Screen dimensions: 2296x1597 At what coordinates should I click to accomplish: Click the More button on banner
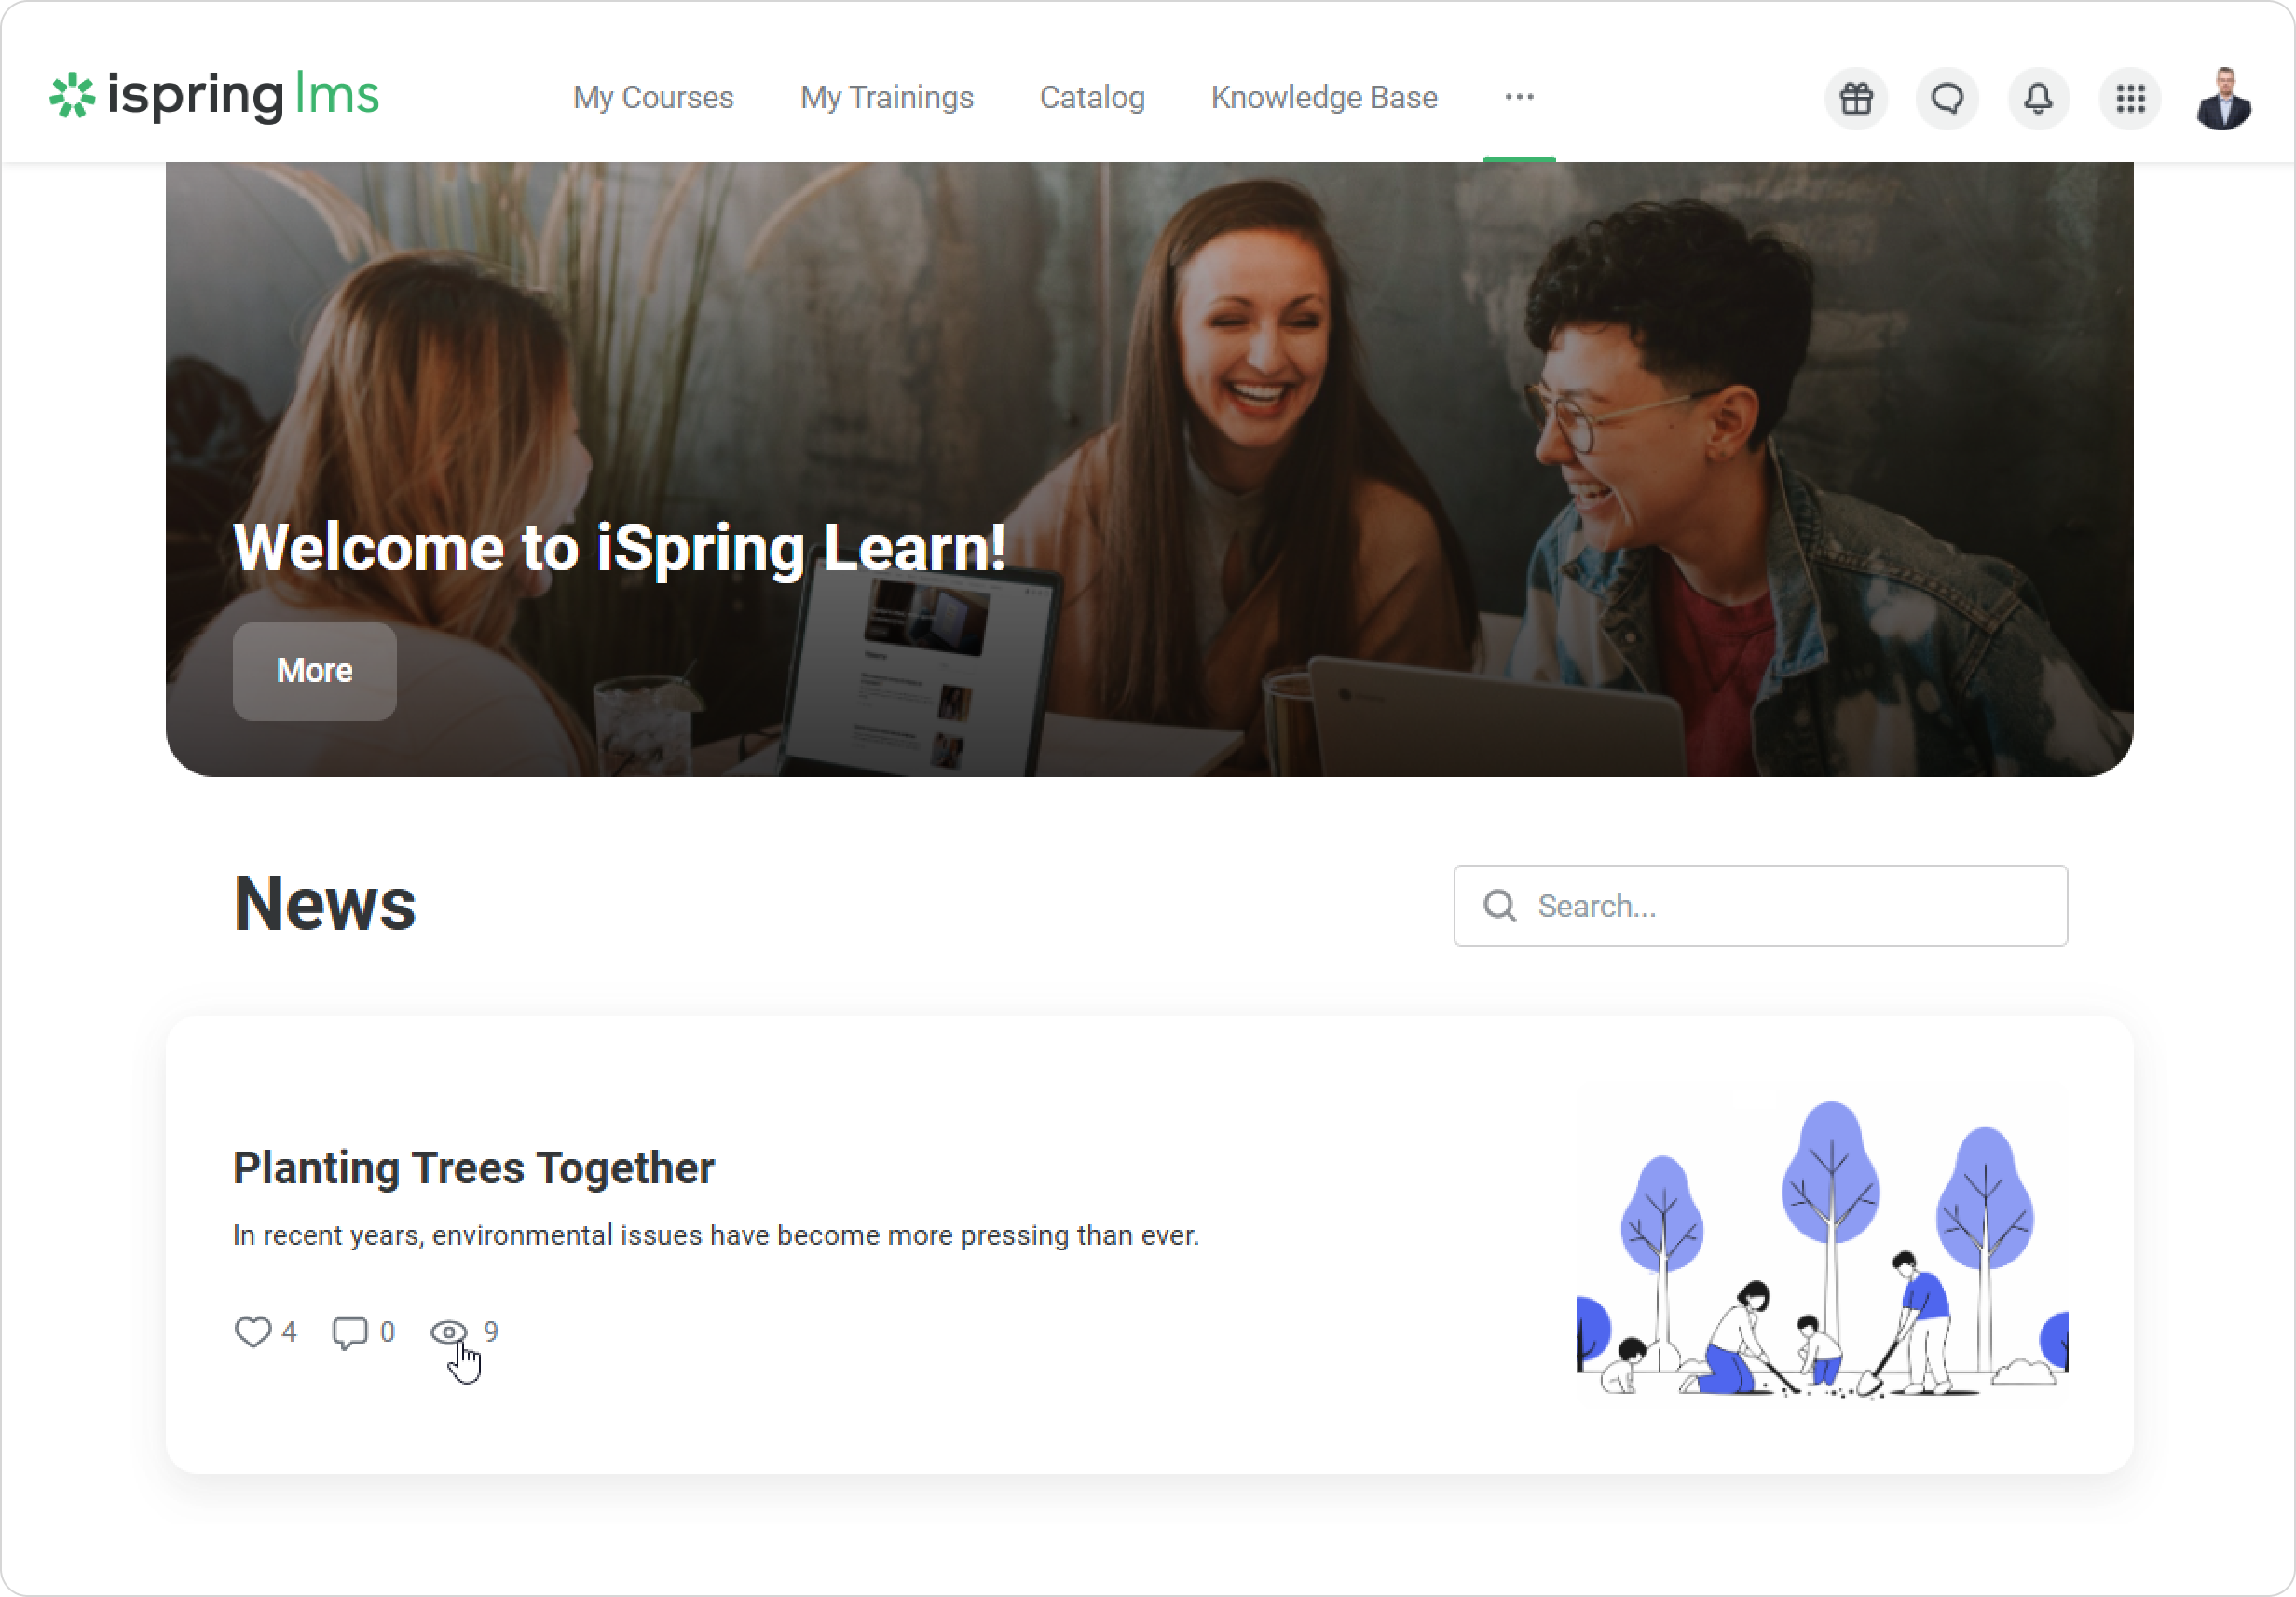[315, 671]
